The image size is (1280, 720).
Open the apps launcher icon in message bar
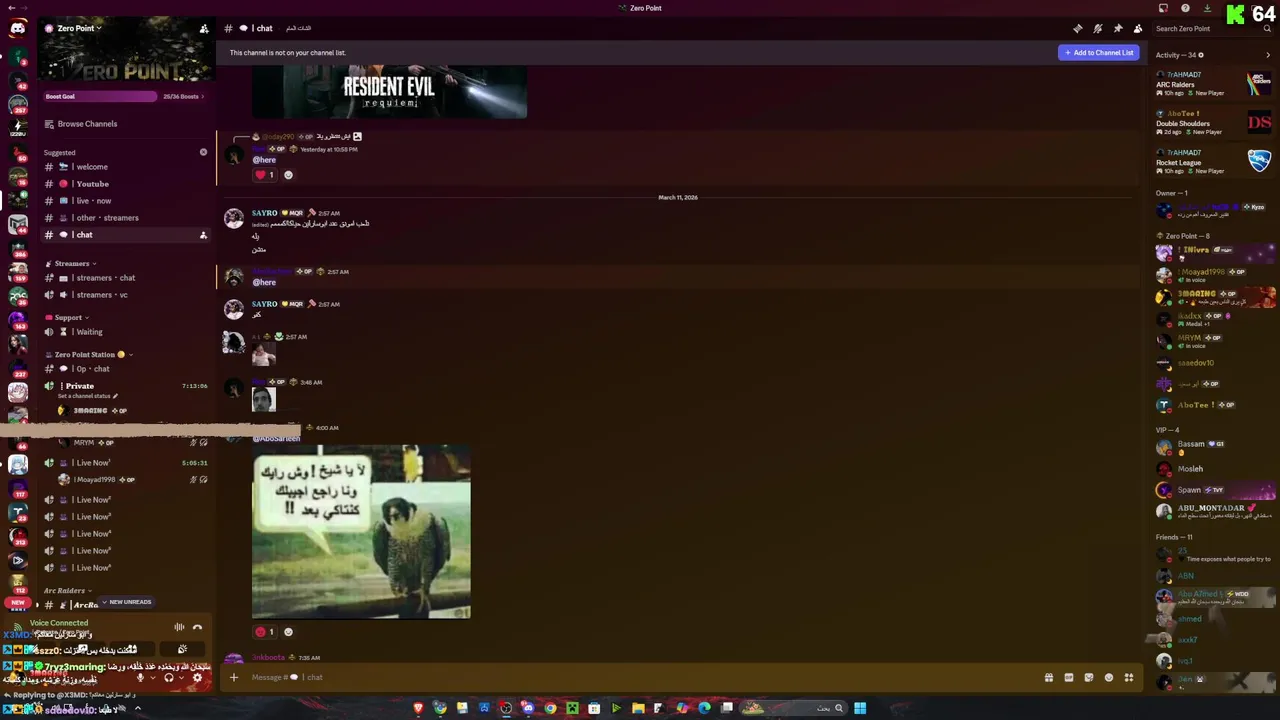1128,677
